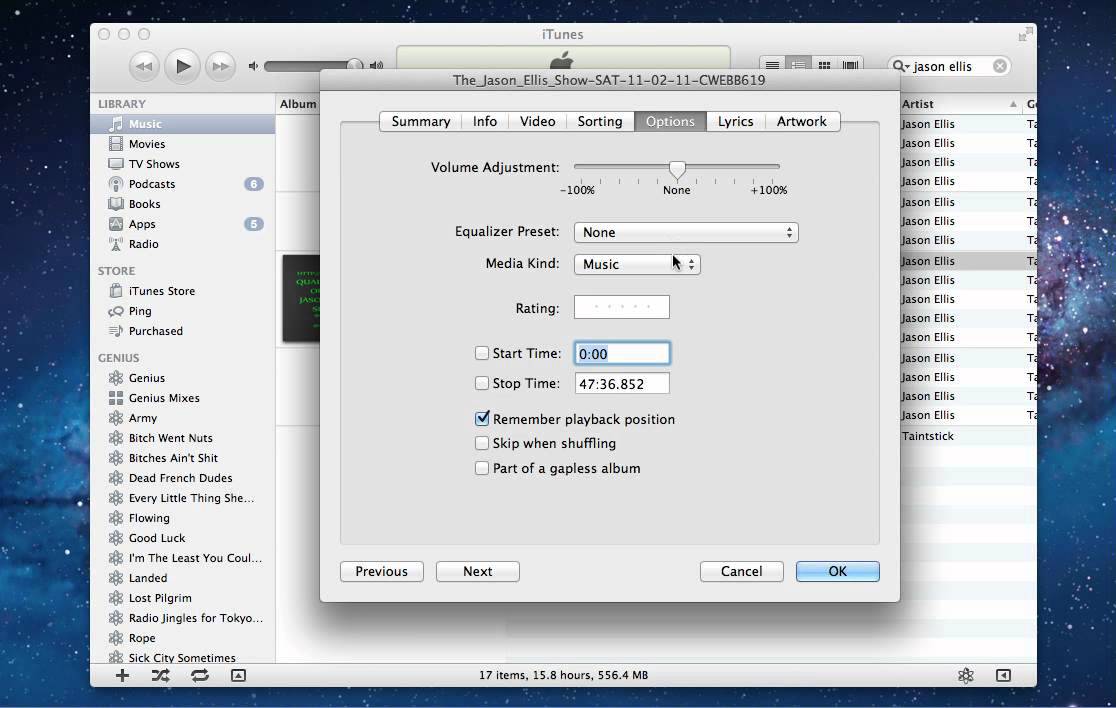The height and width of the screenshot is (708, 1116).
Task: Open the Army Genius playlist
Action: click(182, 418)
